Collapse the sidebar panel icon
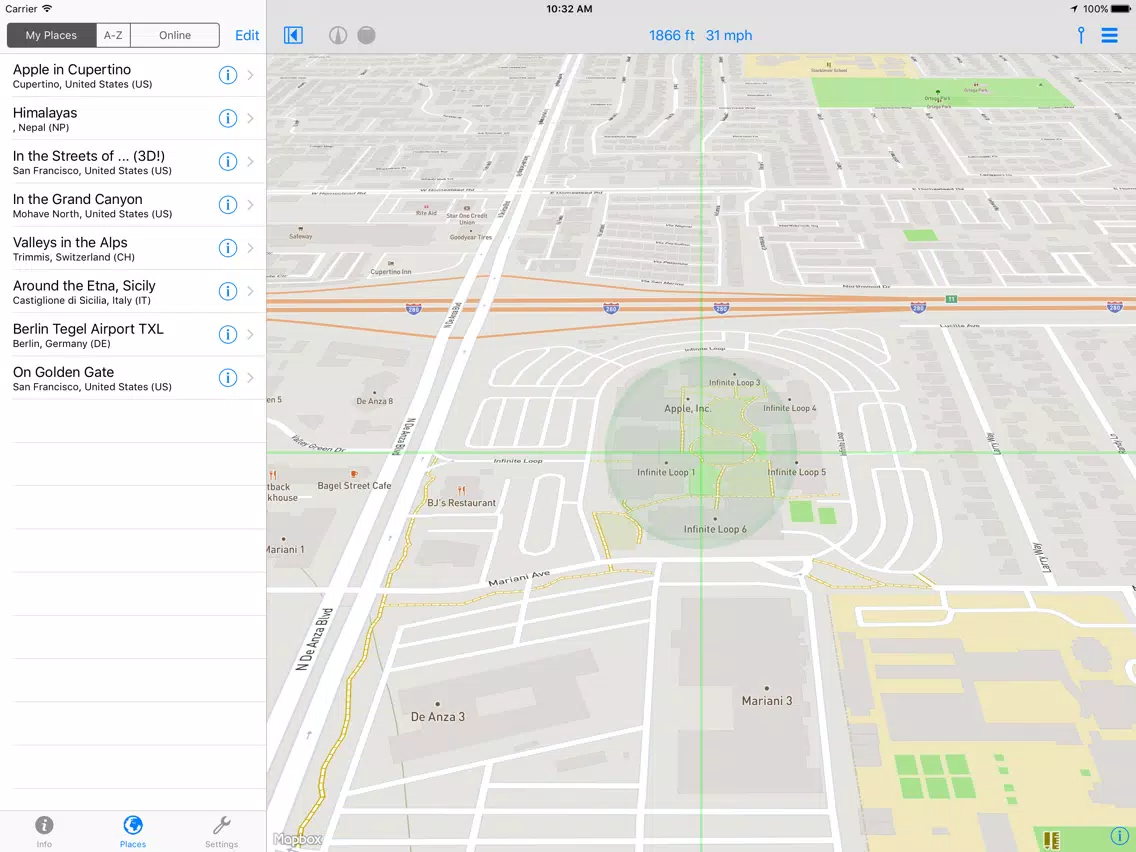Screen dimensions: 1136x852 coord(293,35)
